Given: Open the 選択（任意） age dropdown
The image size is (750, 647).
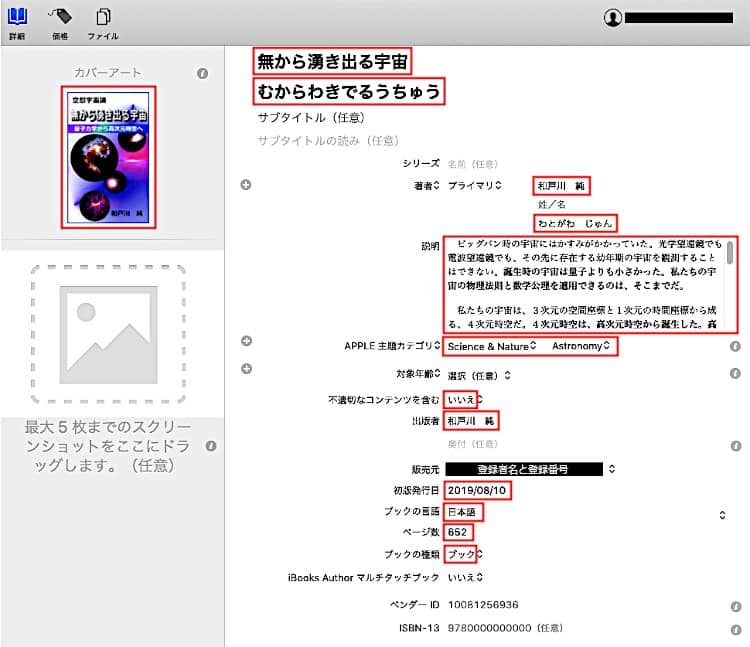Looking at the screenshot, I should [479, 375].
